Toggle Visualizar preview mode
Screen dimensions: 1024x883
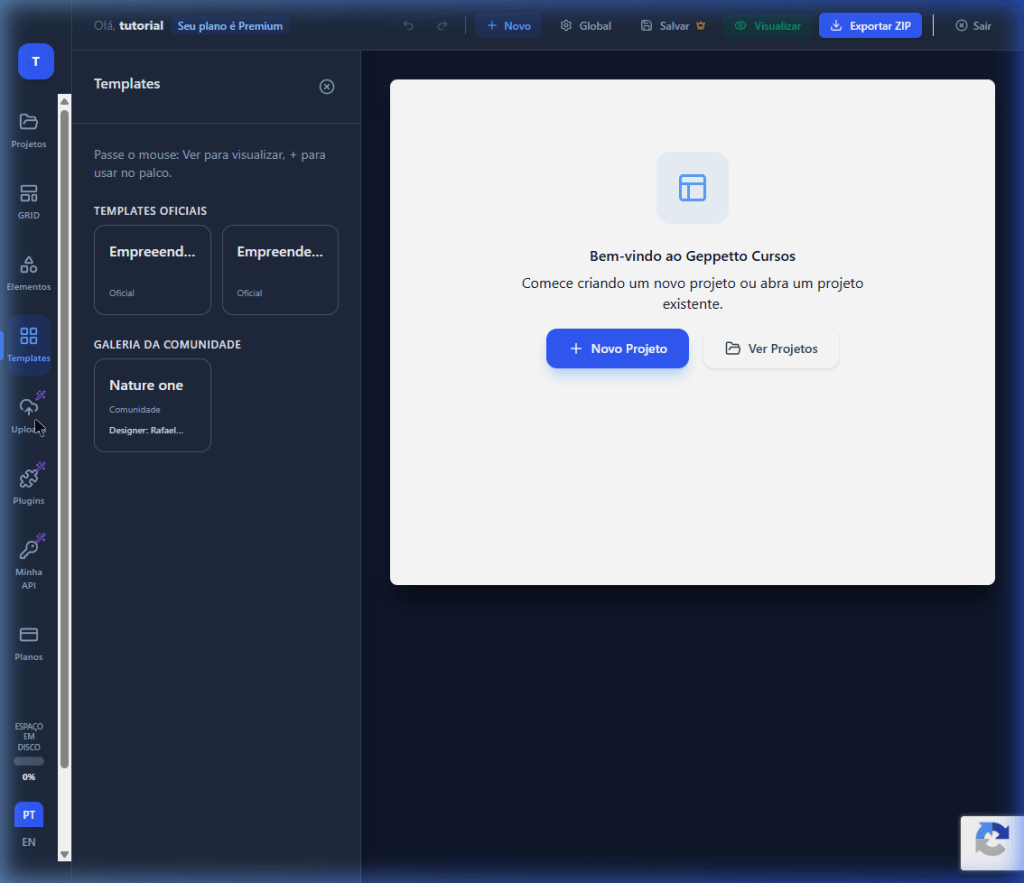pyautogui.click(x=767, y=26)
